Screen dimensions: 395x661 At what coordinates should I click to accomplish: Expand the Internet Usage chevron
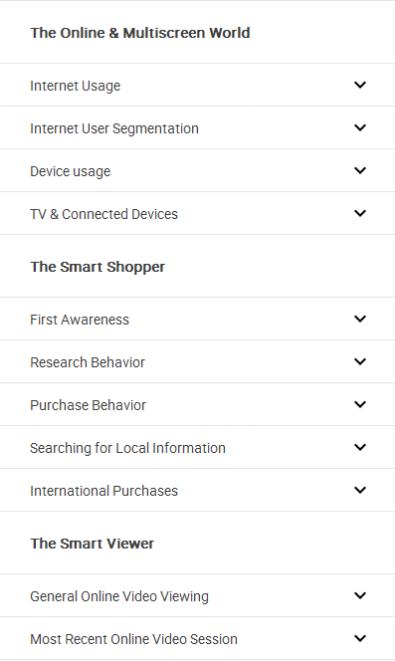(360, 85)
